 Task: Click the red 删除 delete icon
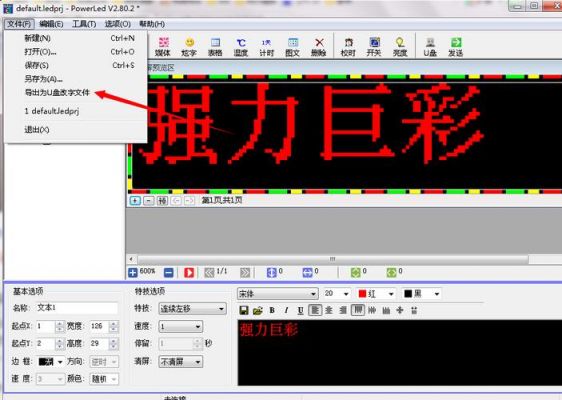click(319, 47)
